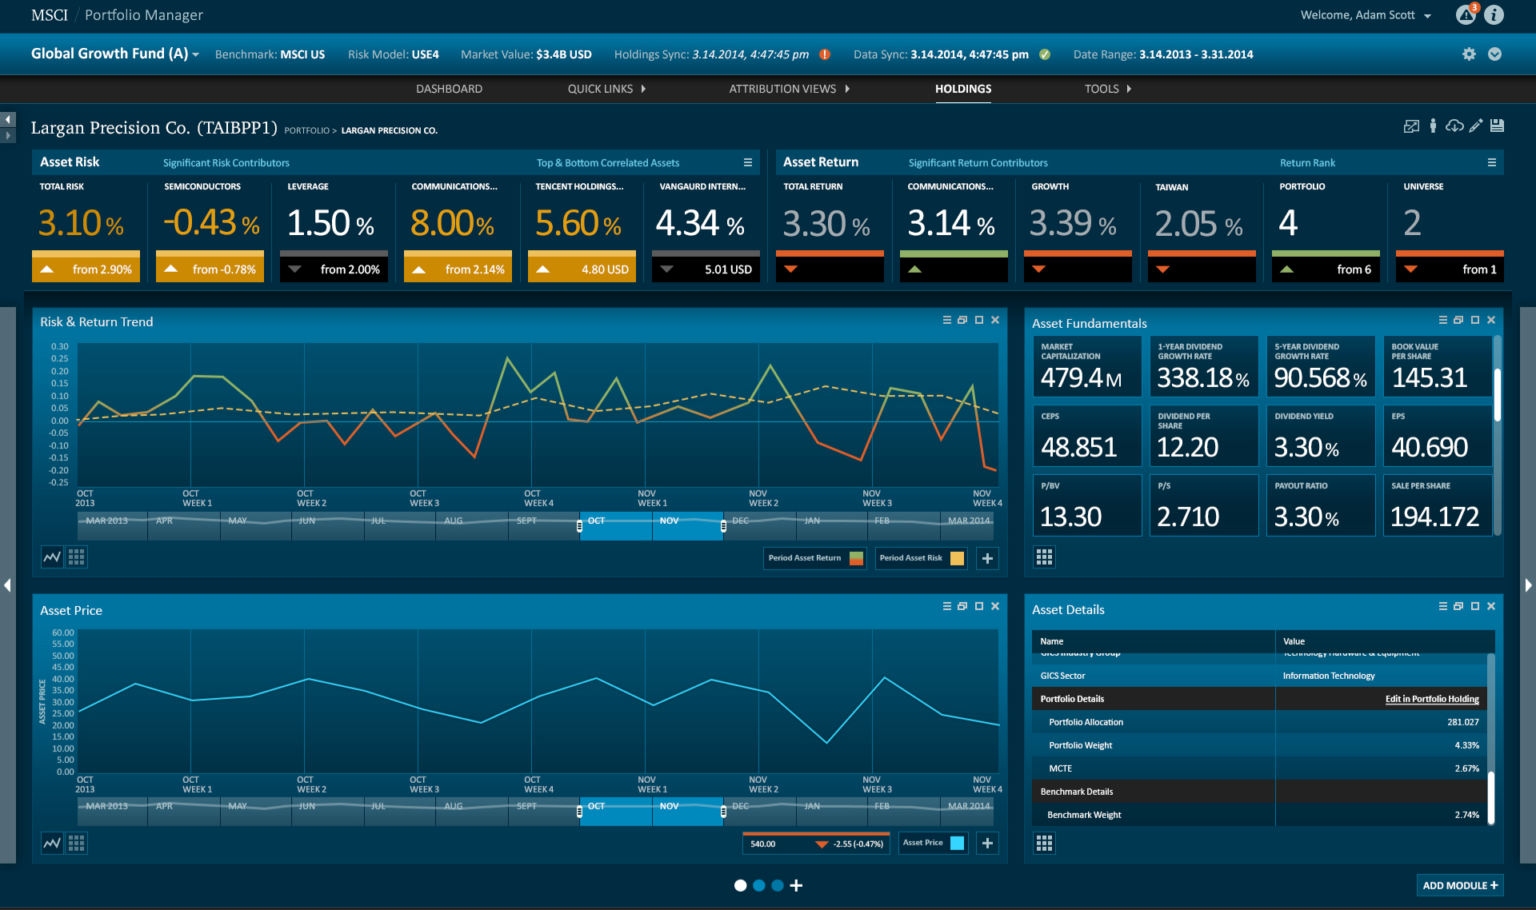The width and height of the screenshot is (1536, 910).
Task: Switch Asset Price to grid view
Action: pyautogui.click(x=76, y=843)
